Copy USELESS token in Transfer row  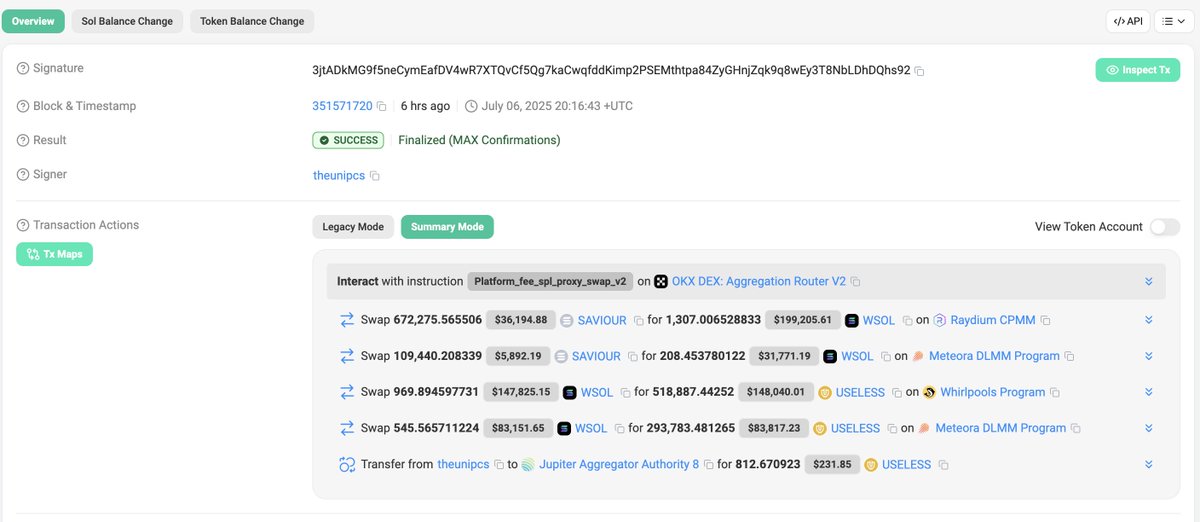click(x=943, y=465)
